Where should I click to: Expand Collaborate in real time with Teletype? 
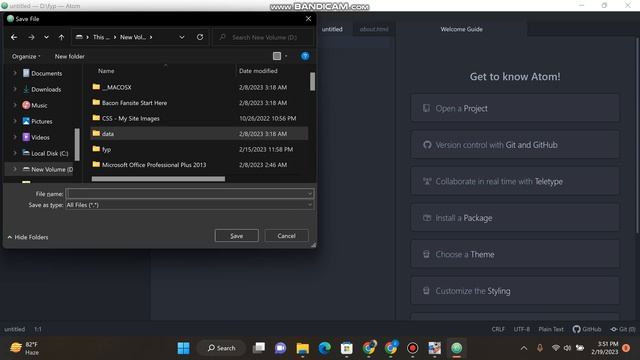[x=515, y=181]
